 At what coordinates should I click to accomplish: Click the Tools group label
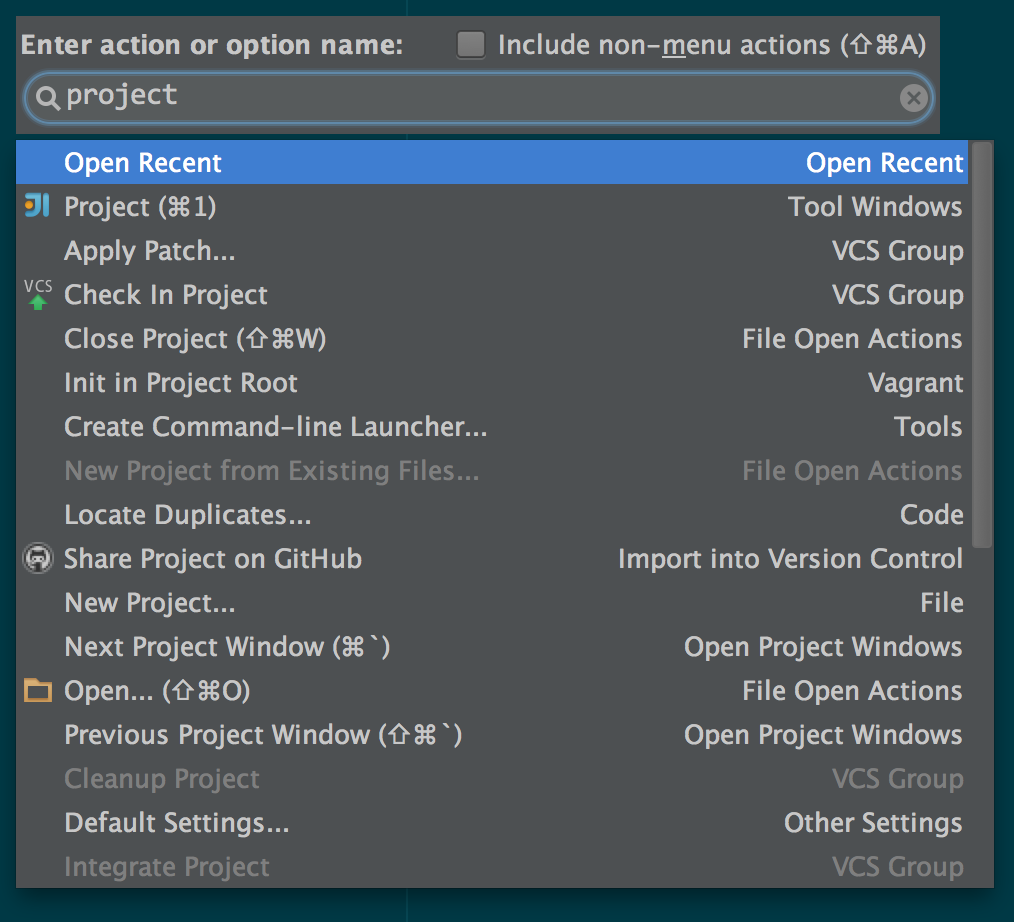point(928,427)
